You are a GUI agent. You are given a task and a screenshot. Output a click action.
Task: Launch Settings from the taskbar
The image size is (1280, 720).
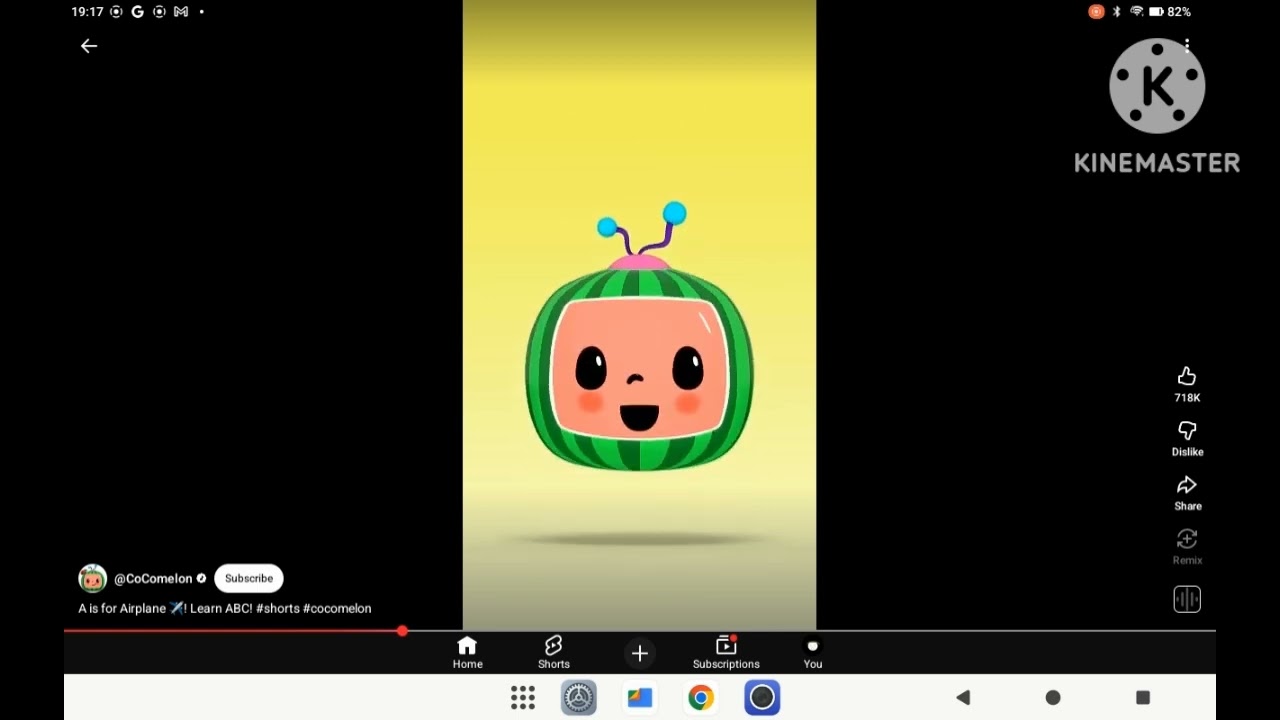(x=579, y=698)
